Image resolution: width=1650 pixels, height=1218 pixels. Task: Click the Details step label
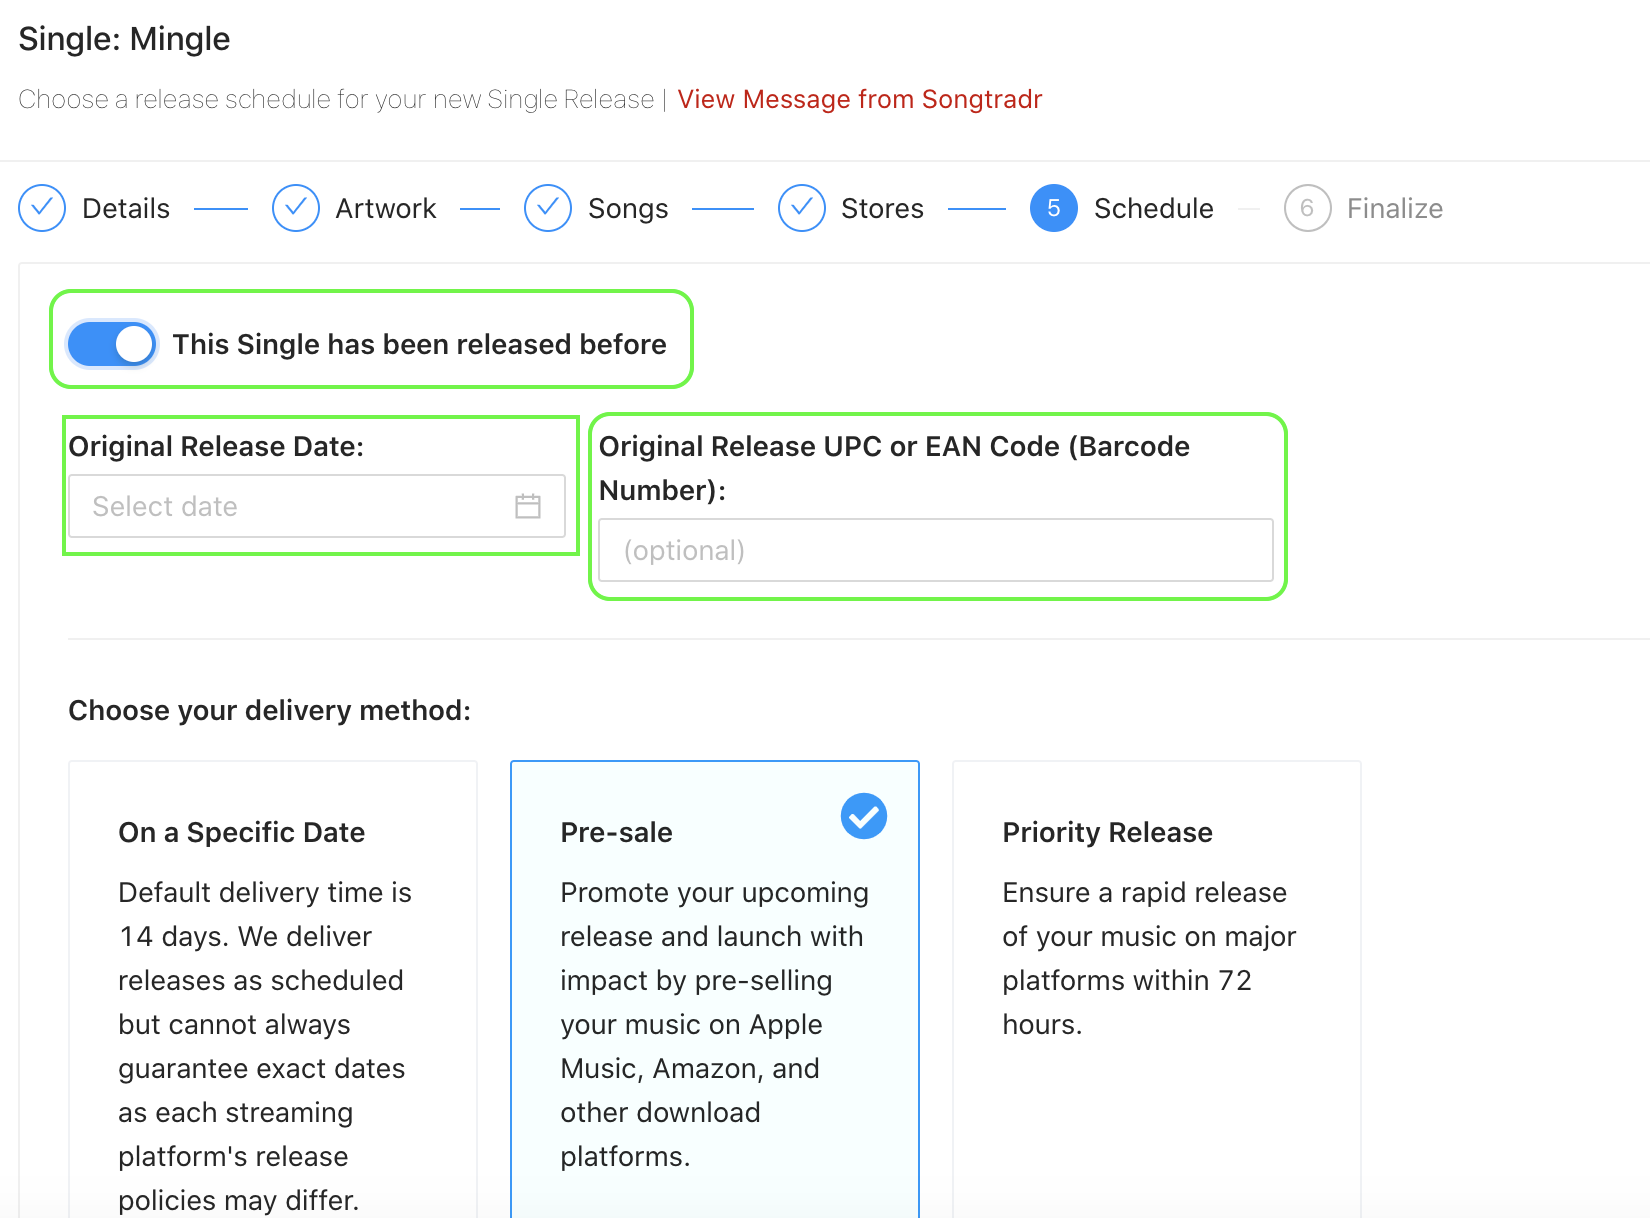(126, 208)
